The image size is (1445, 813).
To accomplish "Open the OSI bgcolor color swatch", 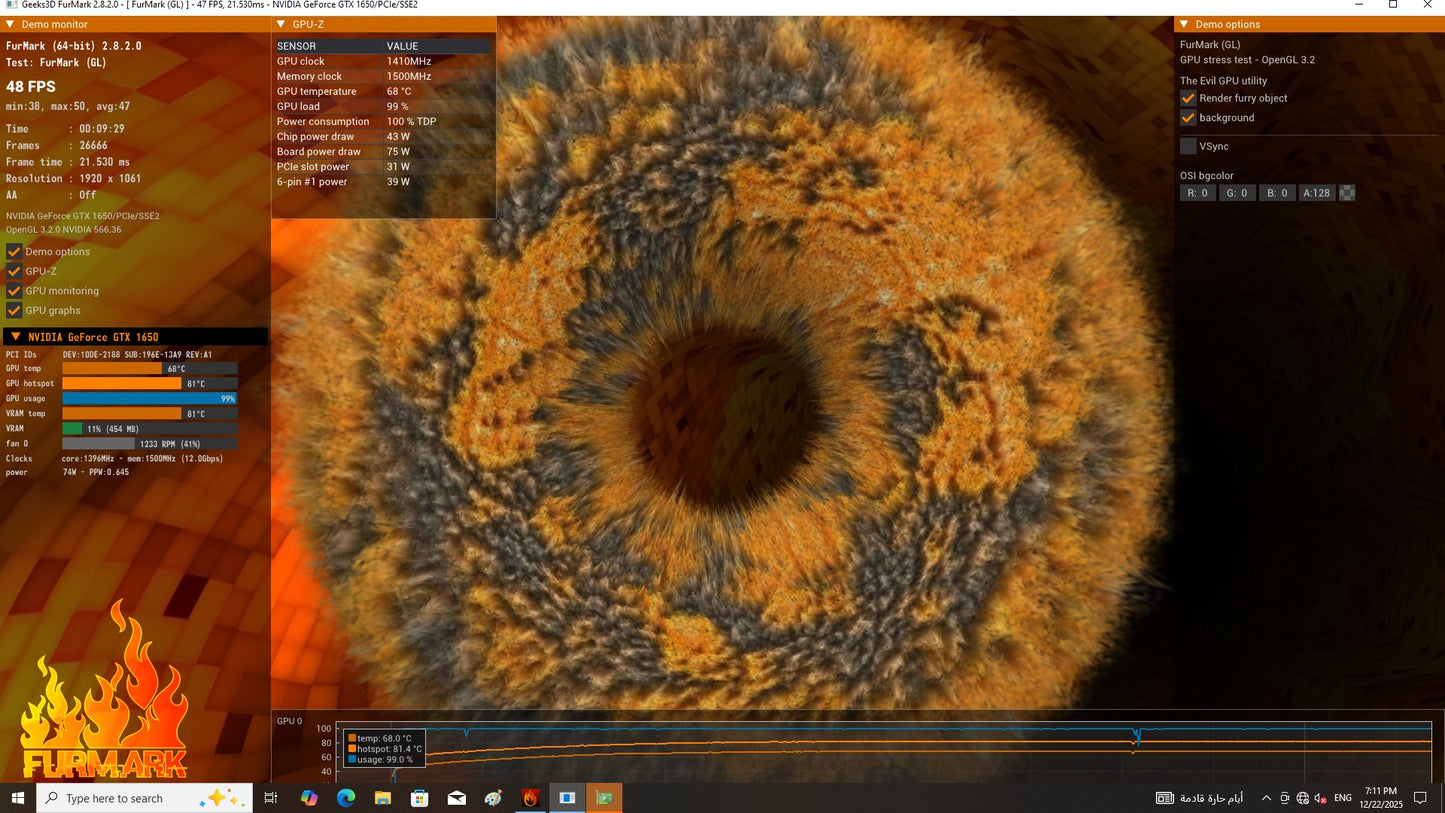I will 1347,193.
